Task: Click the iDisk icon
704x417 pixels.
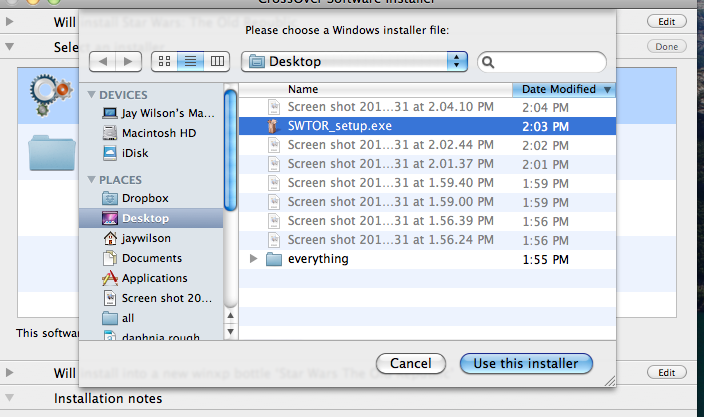Action: tap(110, 153)
